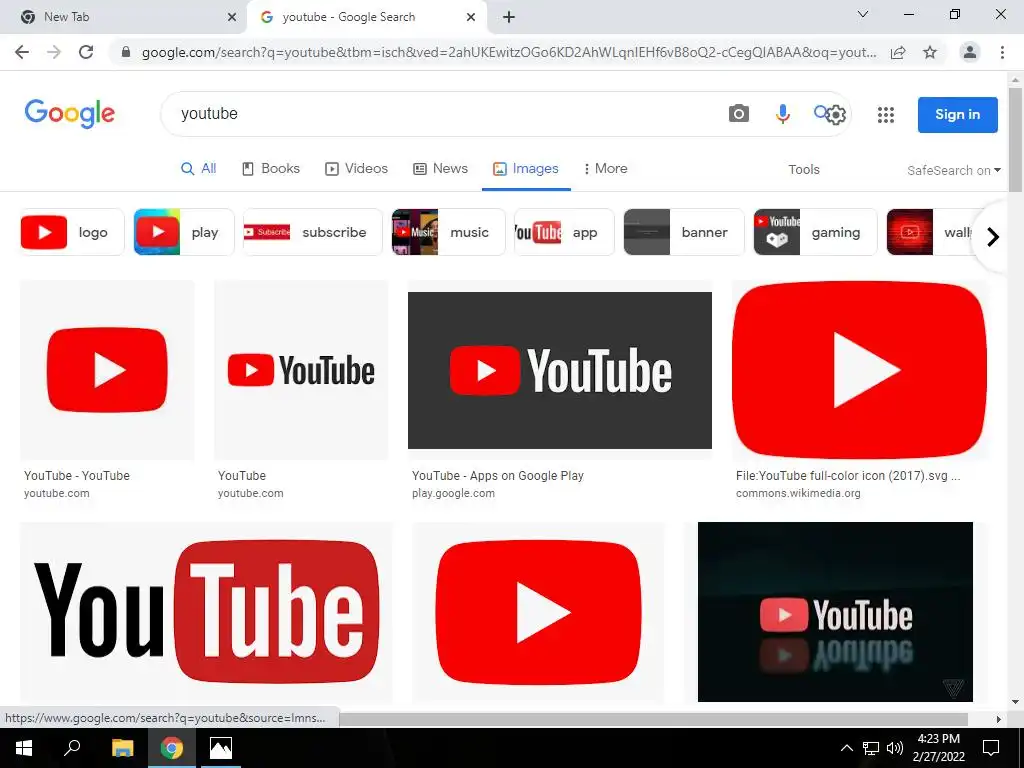Click the network icon in system tray
The height and width of the screenshot is (768, 1024).
point(871,748)
